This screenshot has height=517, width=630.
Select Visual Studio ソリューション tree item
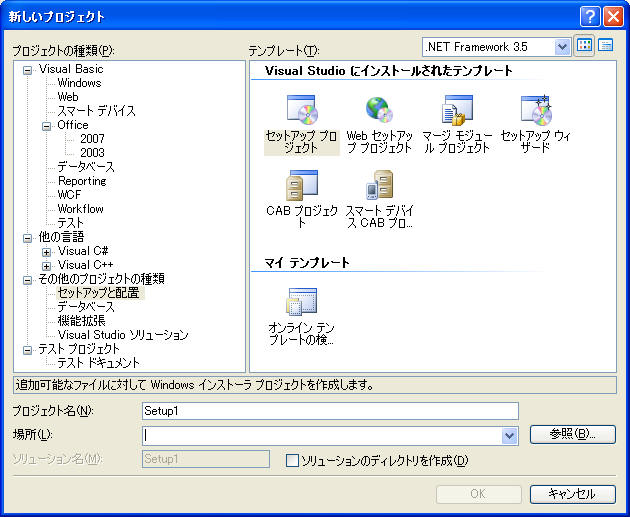123,335
